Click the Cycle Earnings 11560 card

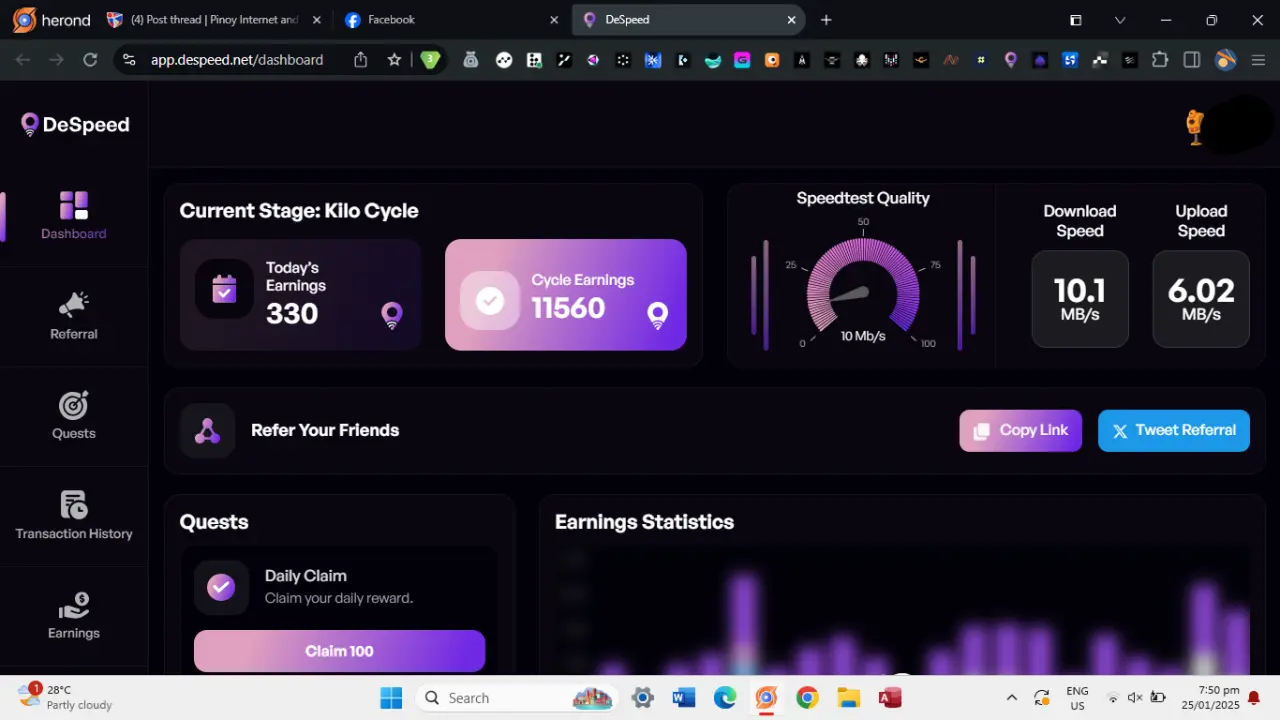click(566, 295)
